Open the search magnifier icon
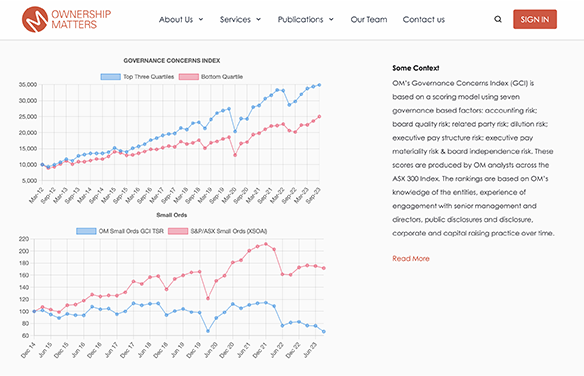This screenshot has height=376, width=584. [498, 19]
